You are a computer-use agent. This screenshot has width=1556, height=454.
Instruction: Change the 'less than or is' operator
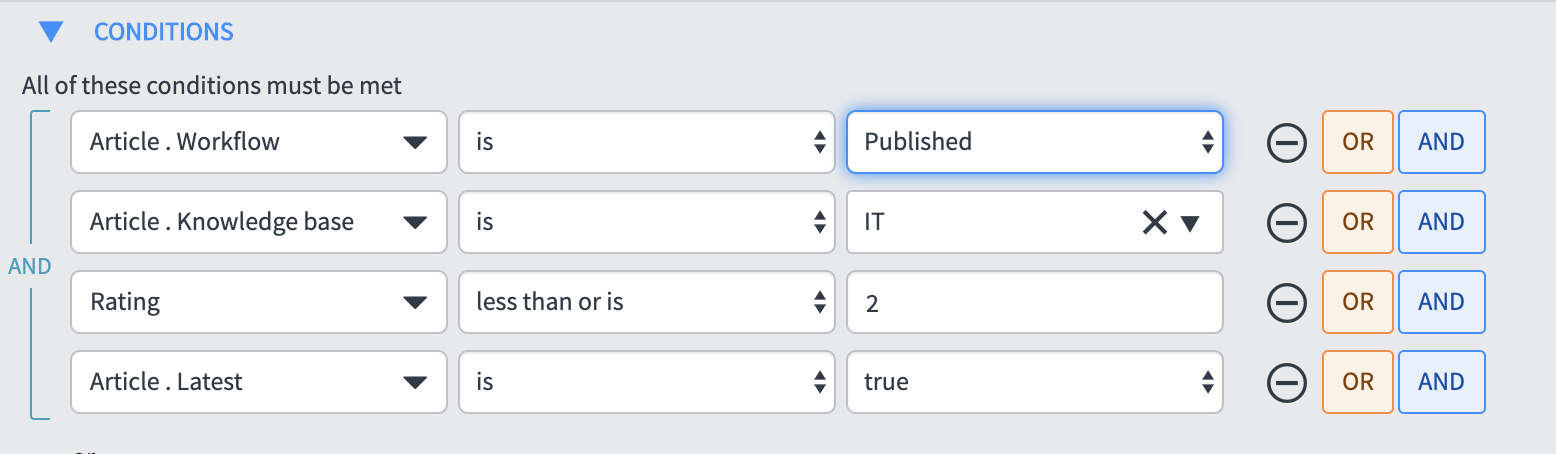pos(646,302)
